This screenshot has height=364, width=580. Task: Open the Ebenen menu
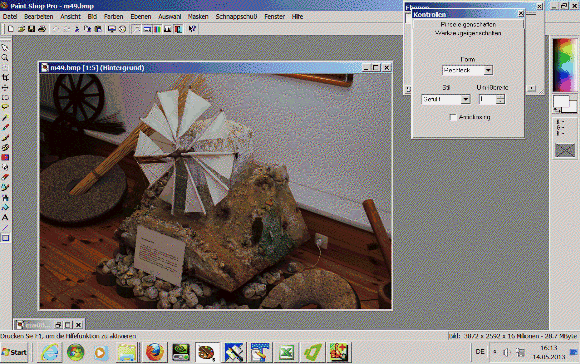[141, 17]
